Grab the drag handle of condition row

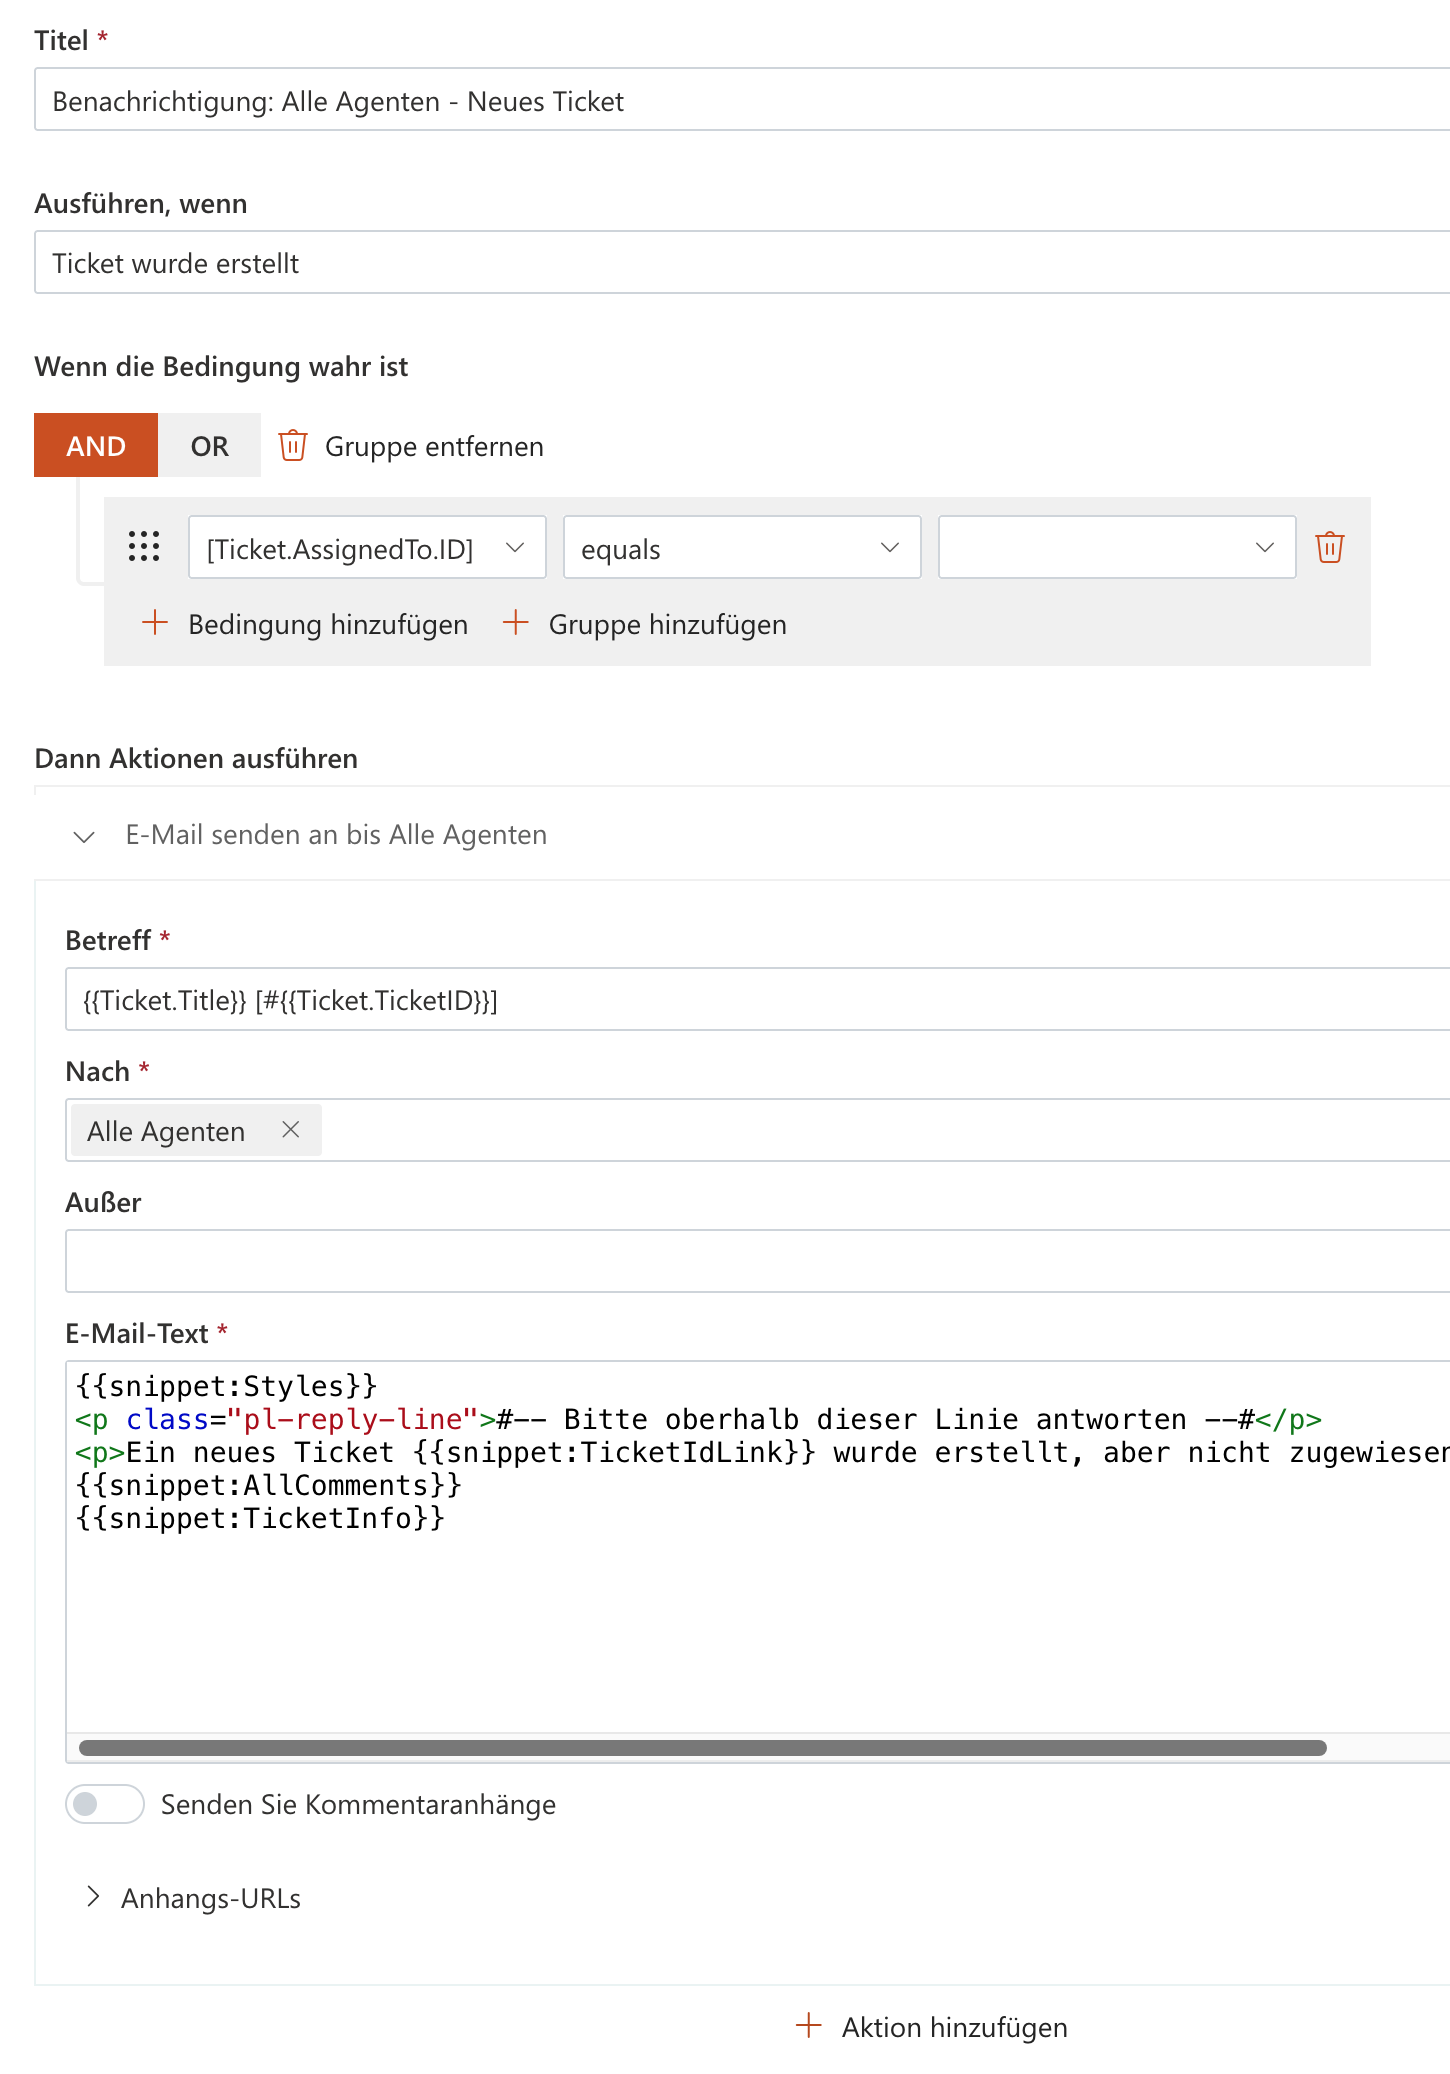144,547
